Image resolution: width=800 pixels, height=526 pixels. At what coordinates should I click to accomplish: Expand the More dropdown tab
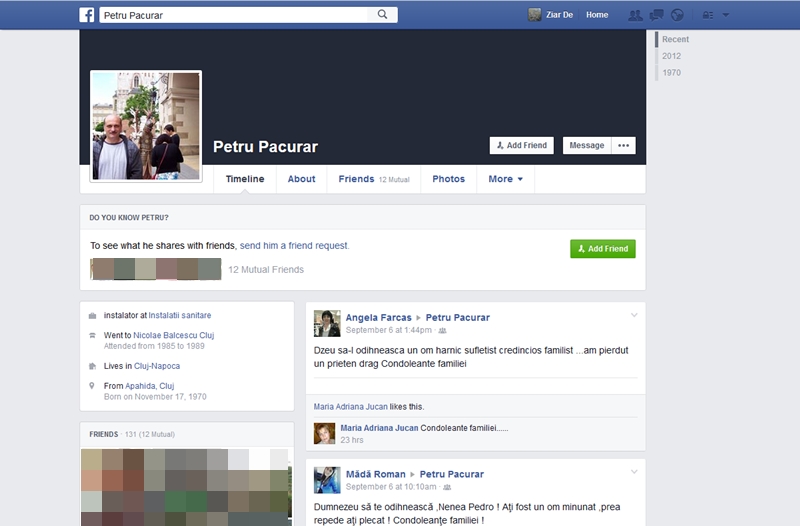(505, 179)
